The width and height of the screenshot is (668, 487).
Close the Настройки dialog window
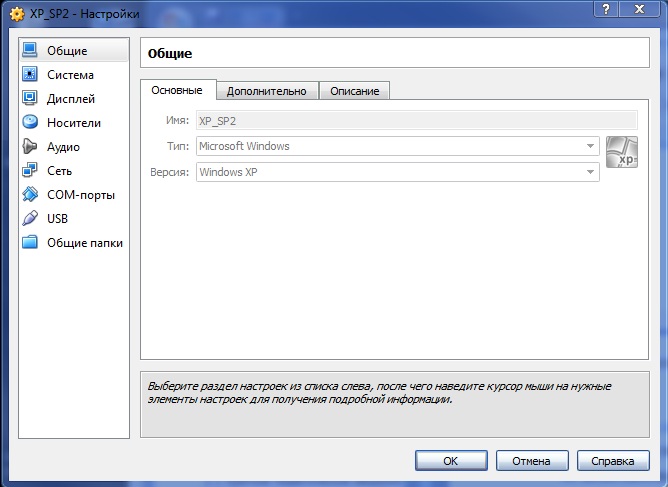639,9
